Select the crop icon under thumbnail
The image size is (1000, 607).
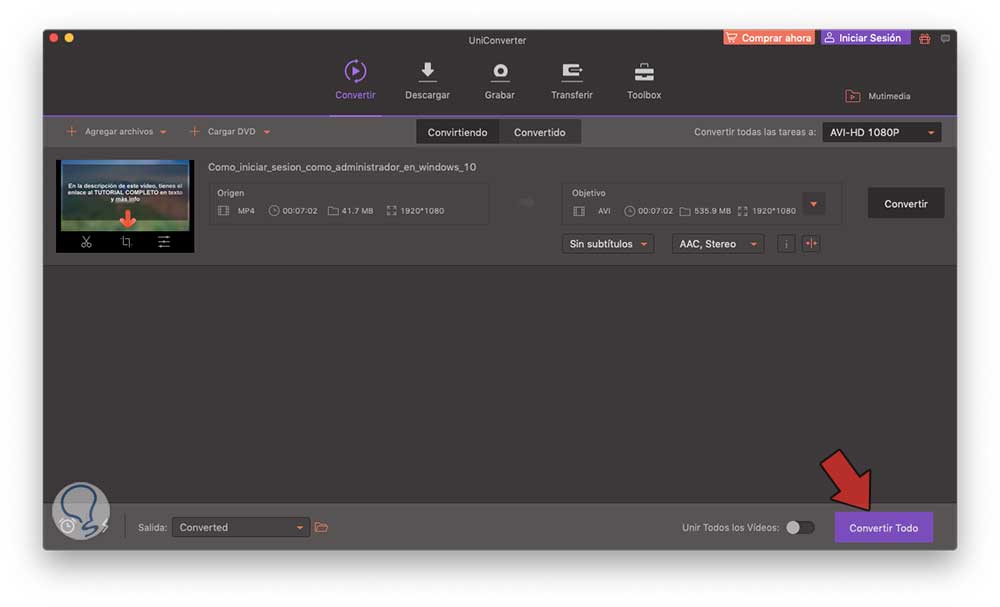pos(126,242)
